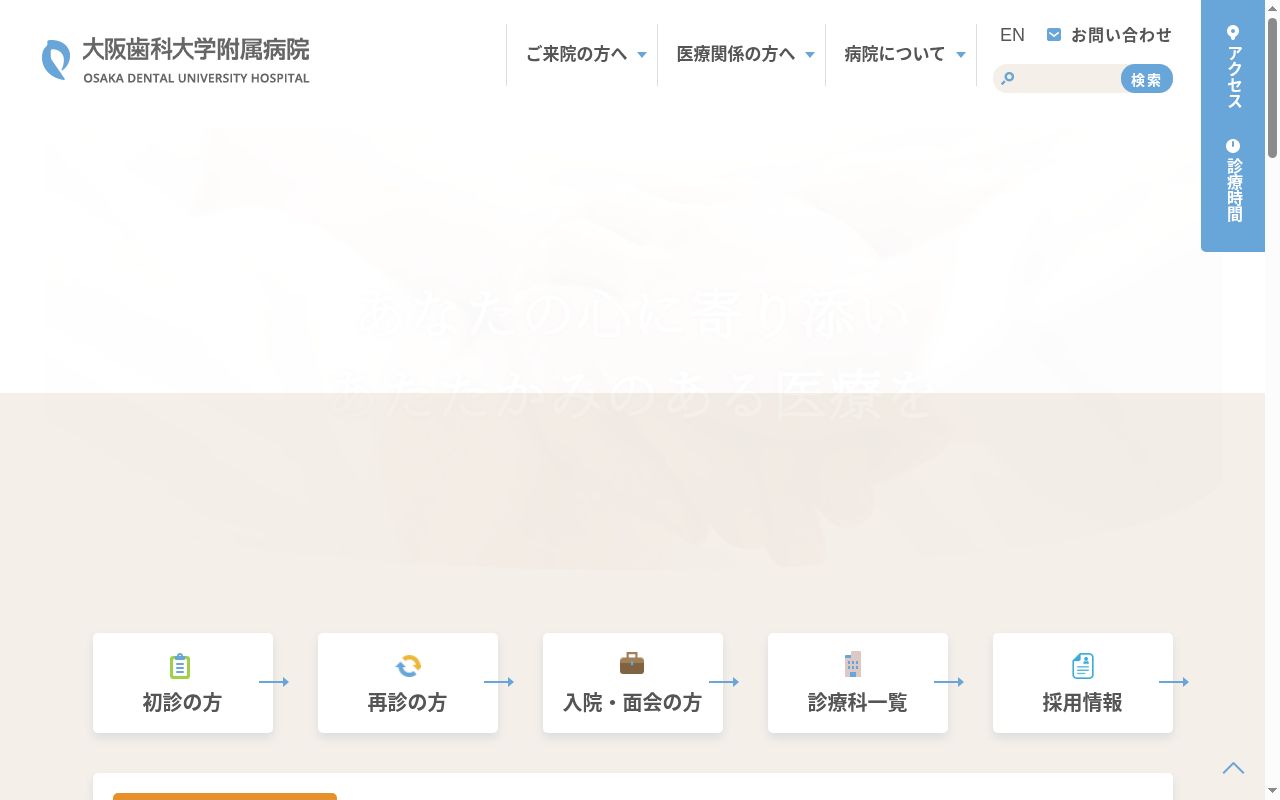The image size is (1280, 800).
Task: Click the arrow beside 入院・面会の方 card
Action: coord(724,682)
